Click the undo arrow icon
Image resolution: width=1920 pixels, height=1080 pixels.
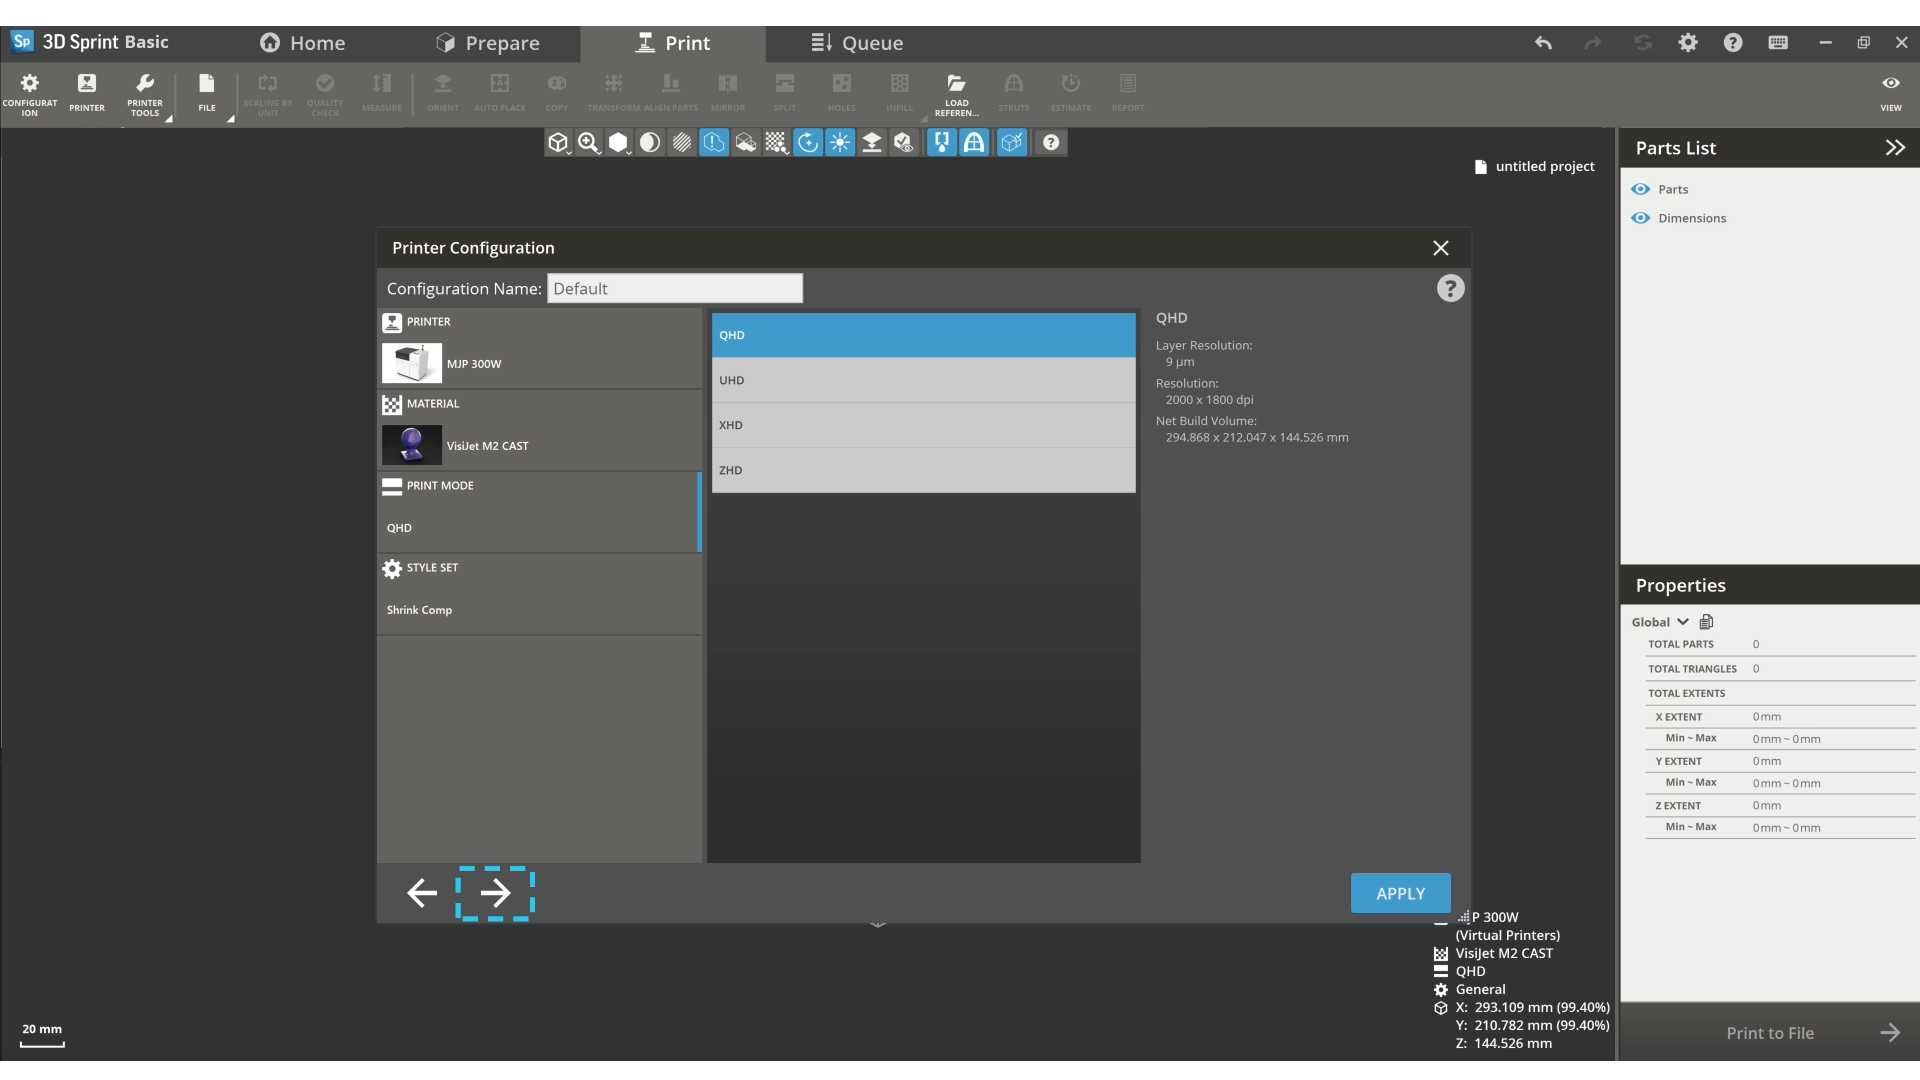tap(1543, 43)
